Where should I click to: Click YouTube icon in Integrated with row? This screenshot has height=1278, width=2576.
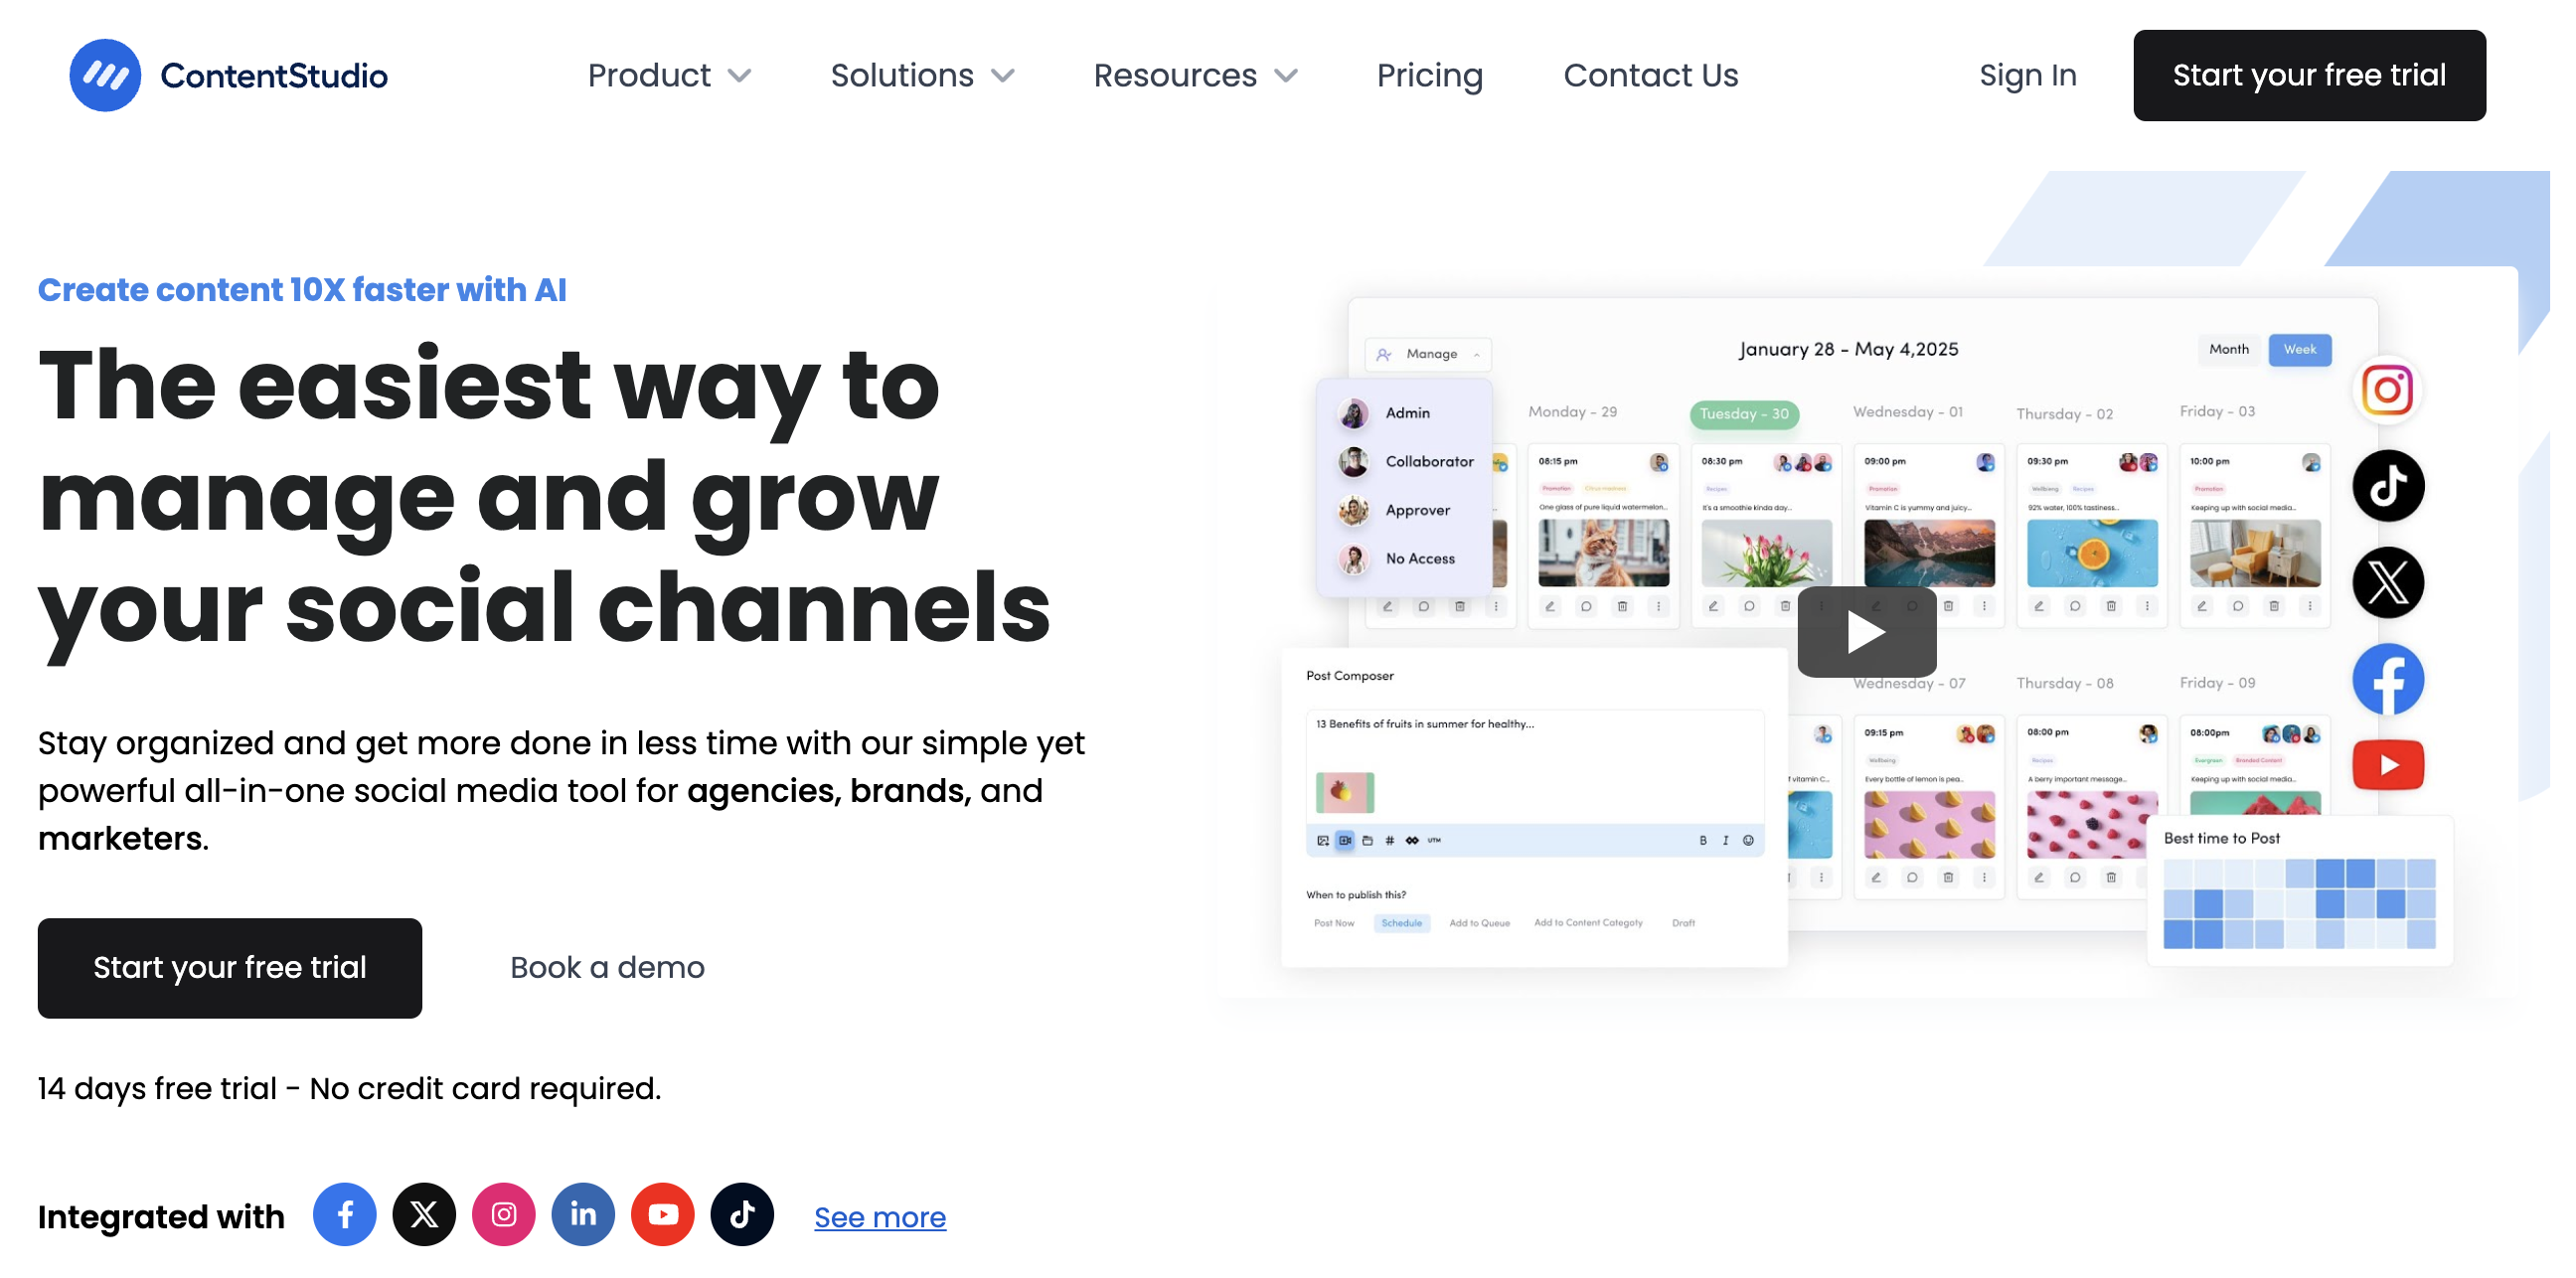pyautogui.click(x=662, y=1214)
